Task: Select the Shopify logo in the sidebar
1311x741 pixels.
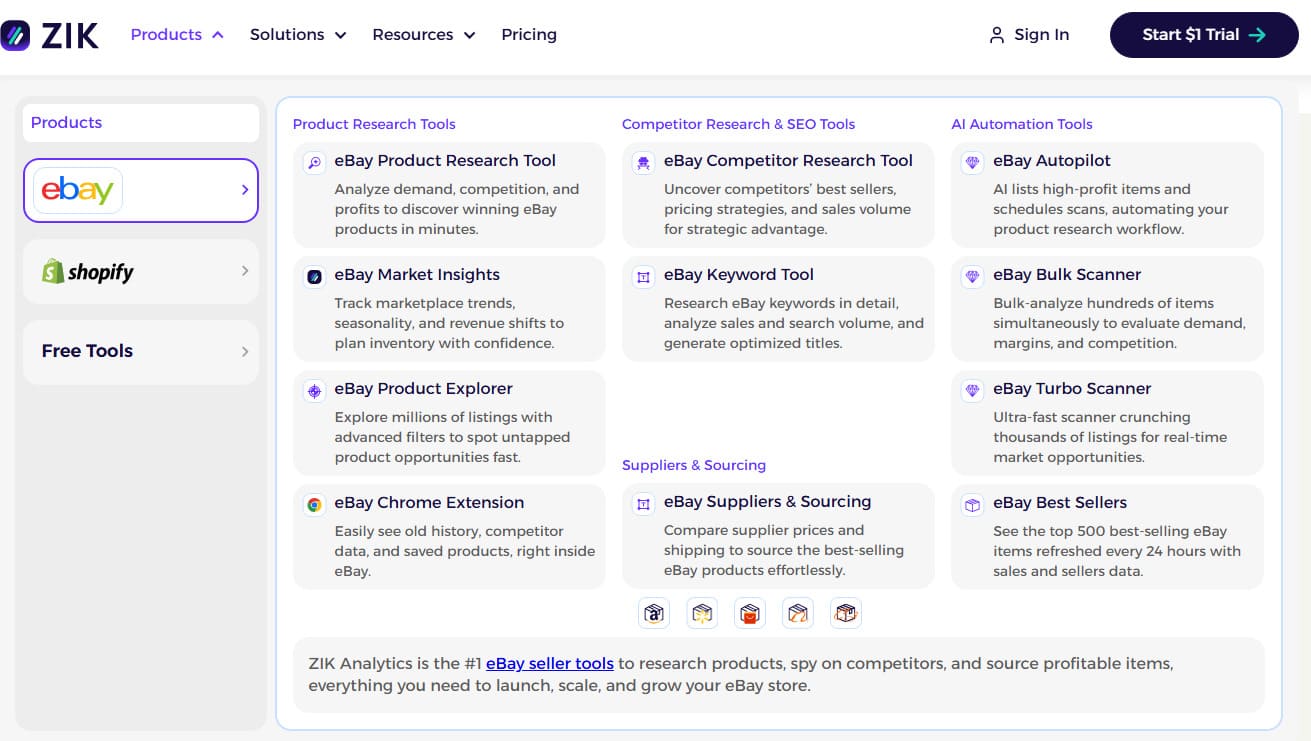Action: 87,271
